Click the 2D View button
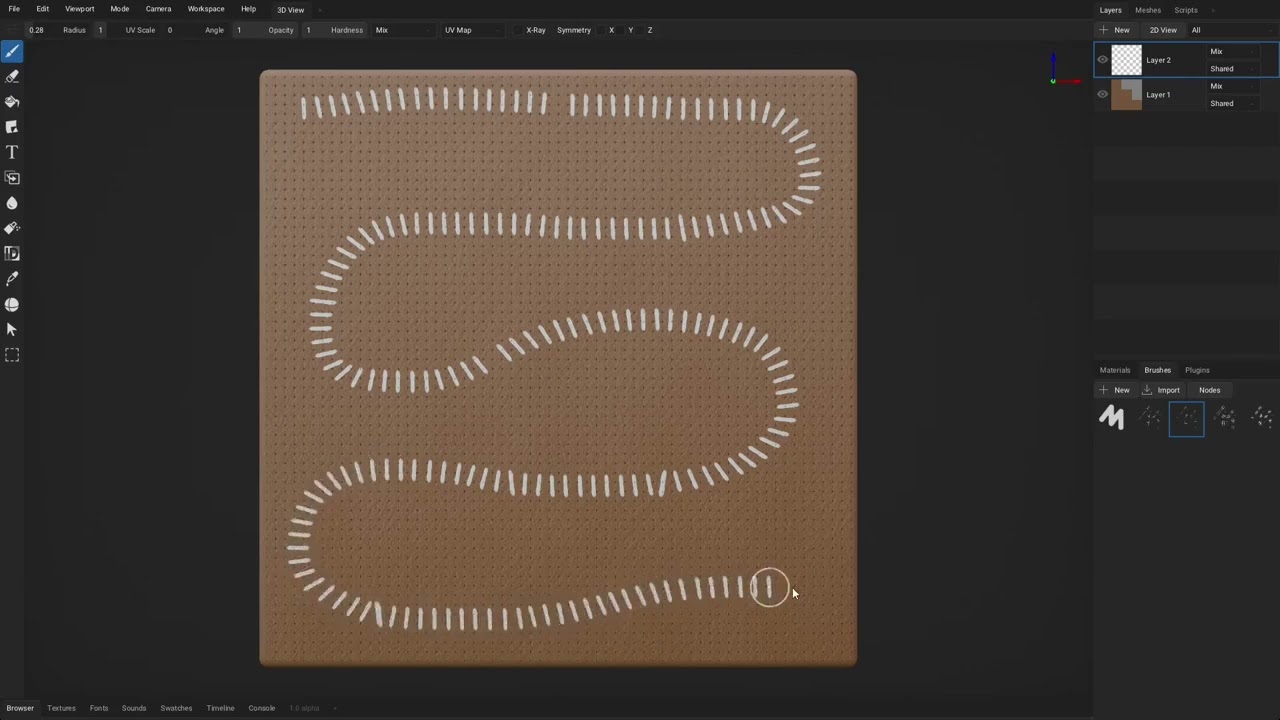The image size is (1280, 720). pyautogui.click(x=1163, y=30)
